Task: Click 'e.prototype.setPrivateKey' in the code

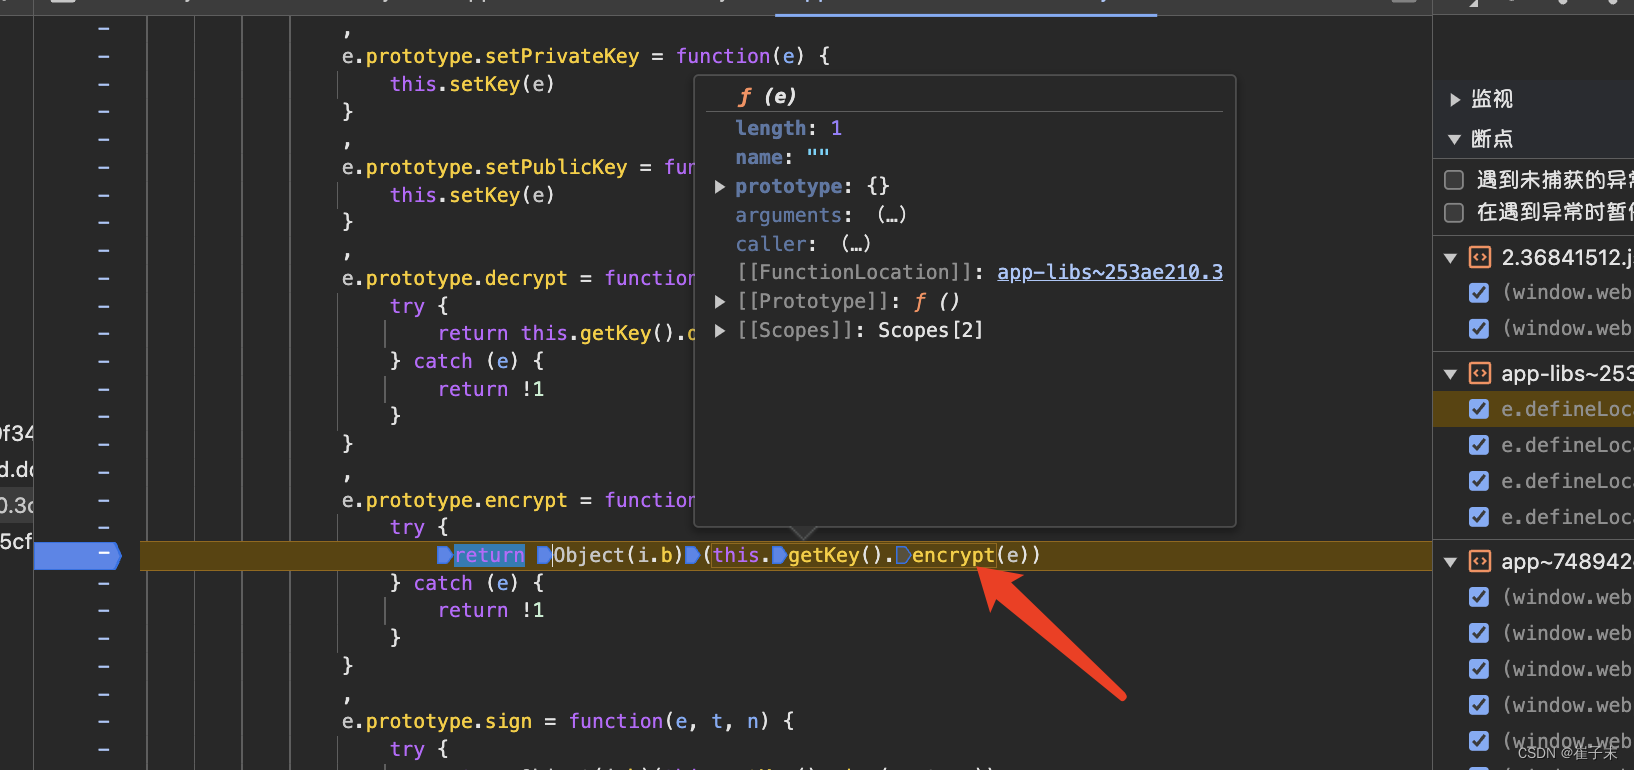Action: point(490,56)
